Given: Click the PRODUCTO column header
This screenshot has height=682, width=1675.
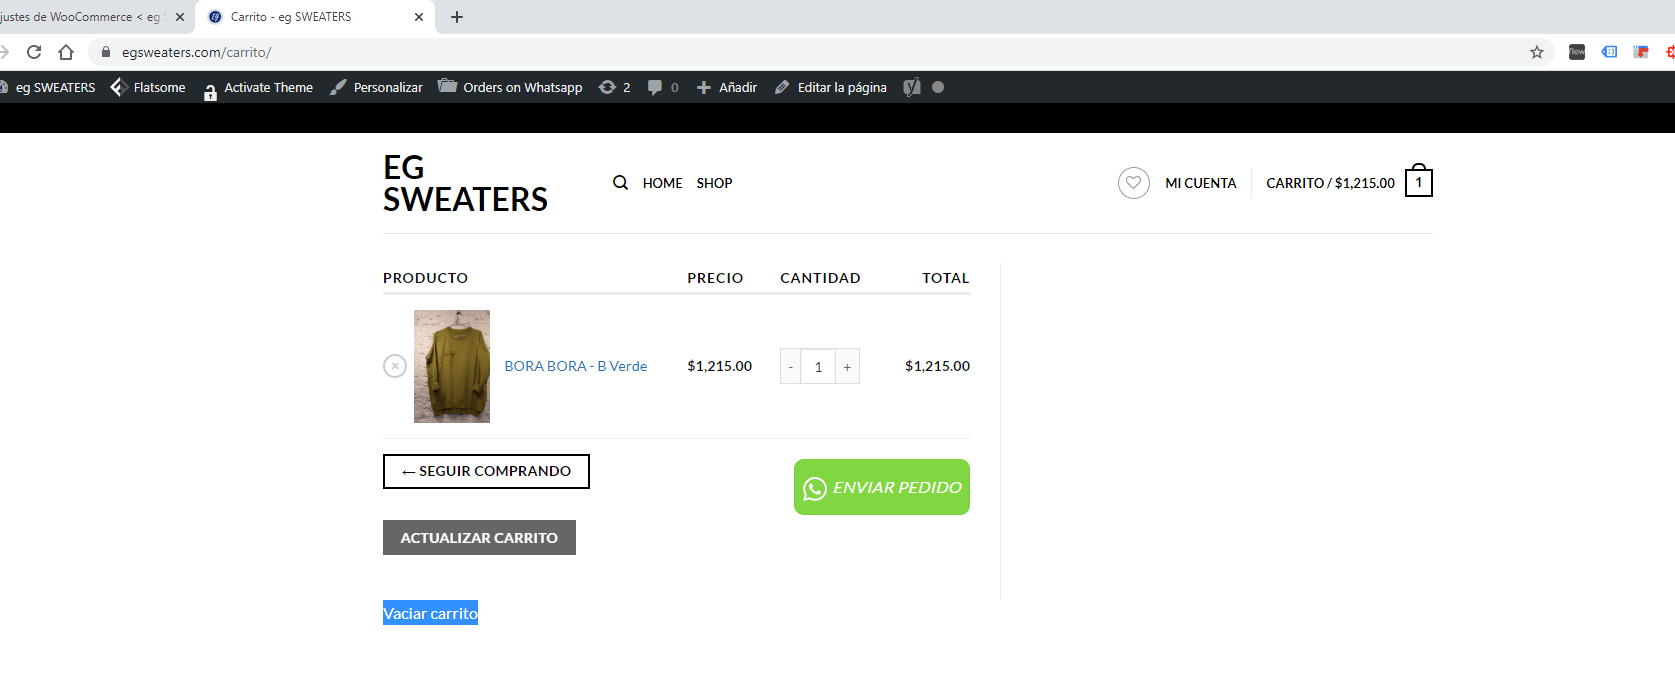Looking at the screenshot, I should [x=425, y=278].
